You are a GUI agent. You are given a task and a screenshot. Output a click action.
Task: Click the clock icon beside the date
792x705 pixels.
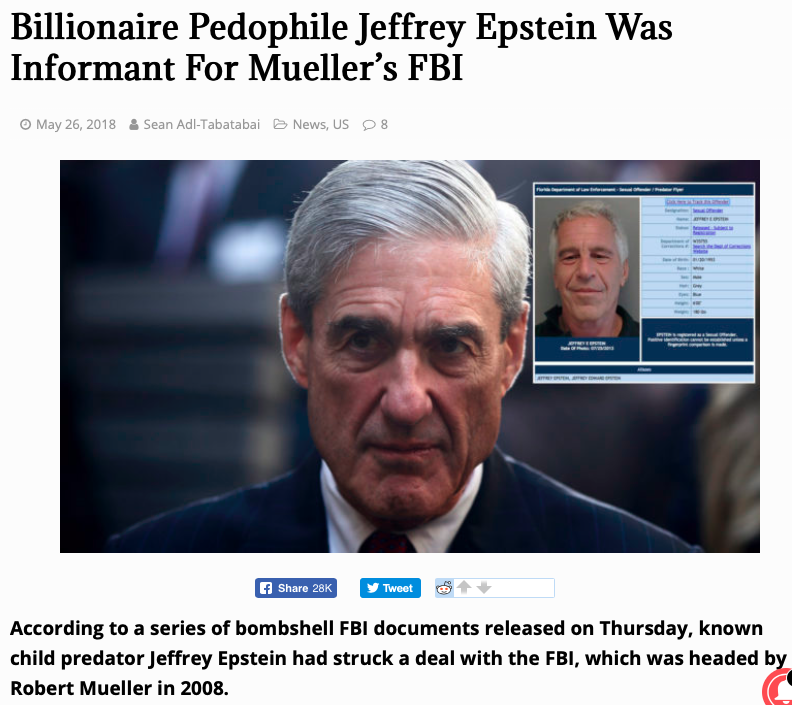coord(25,124)
